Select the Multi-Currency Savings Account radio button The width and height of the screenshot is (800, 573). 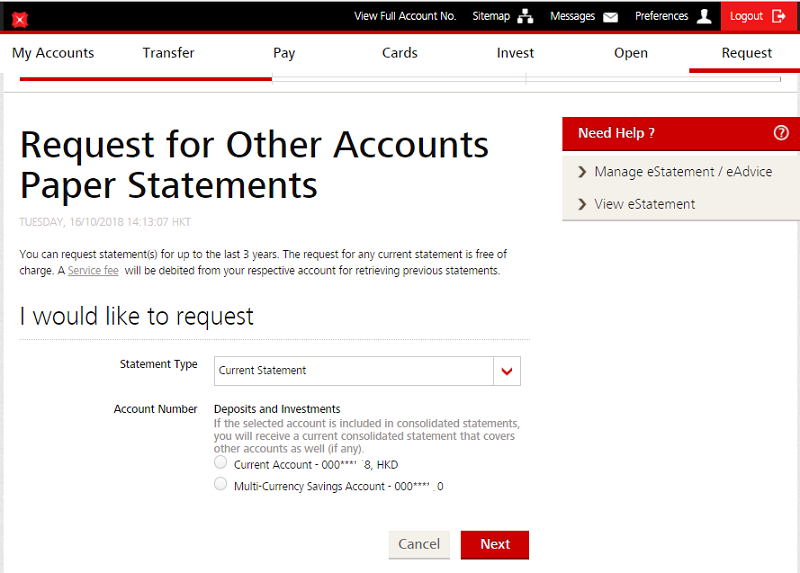(x=221, y=485)
